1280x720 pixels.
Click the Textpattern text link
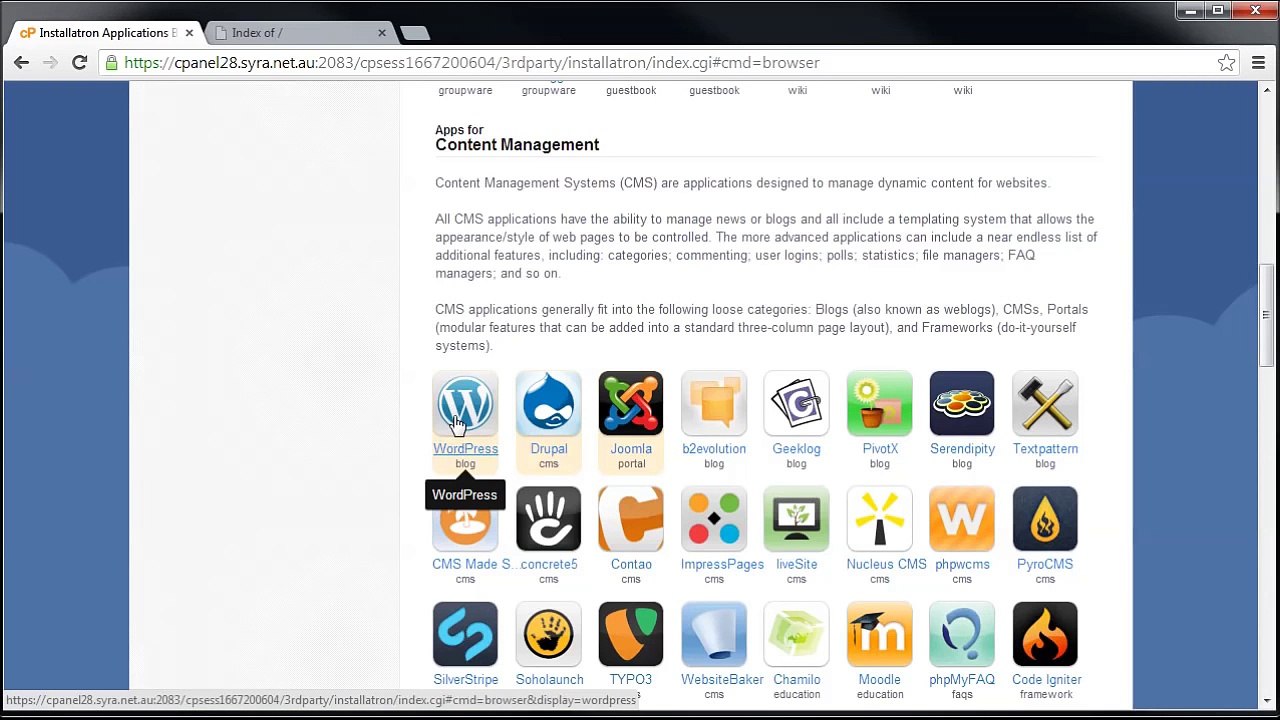[x=1045, y=449]
